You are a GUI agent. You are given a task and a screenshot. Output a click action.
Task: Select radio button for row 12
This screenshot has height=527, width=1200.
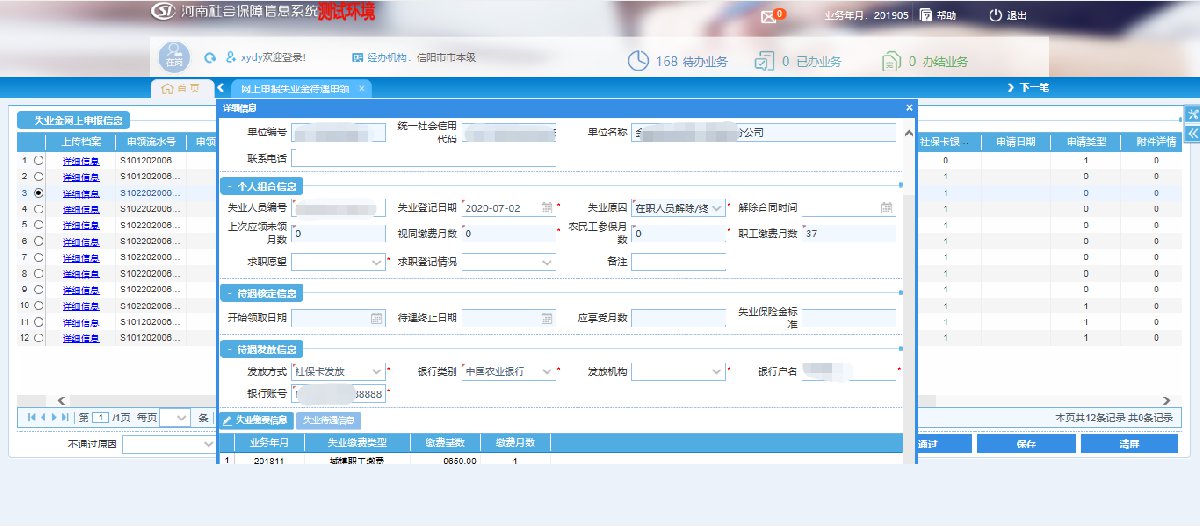tap(39, 338)
